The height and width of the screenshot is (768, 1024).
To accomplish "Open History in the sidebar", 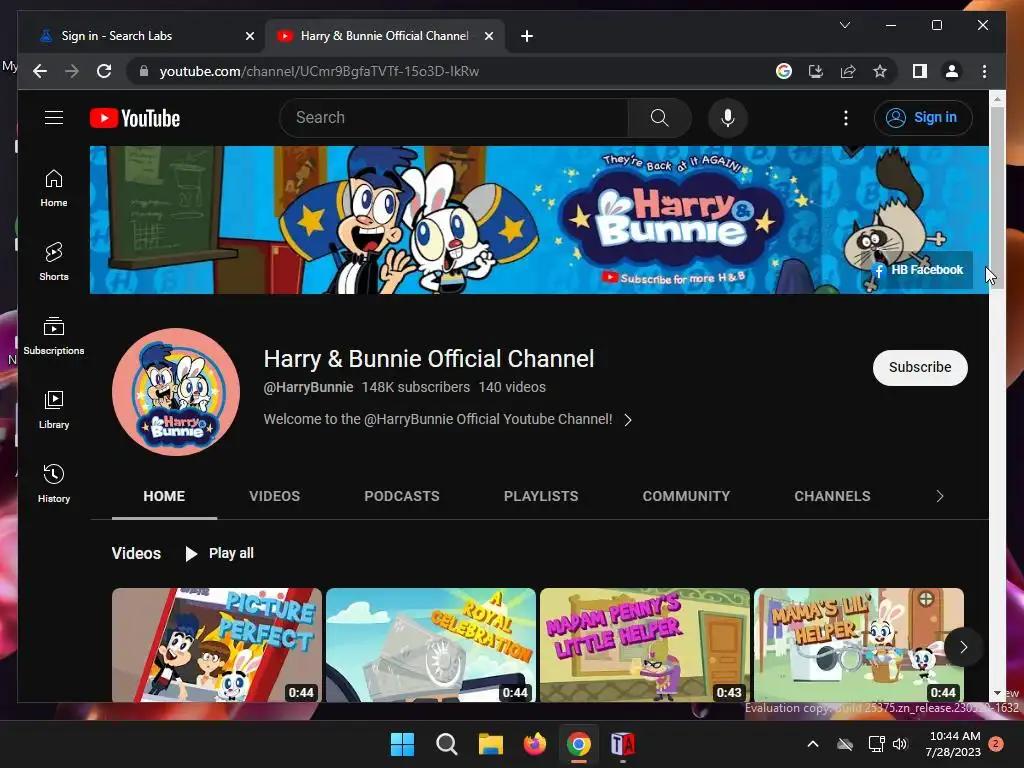I will (54, 483).
